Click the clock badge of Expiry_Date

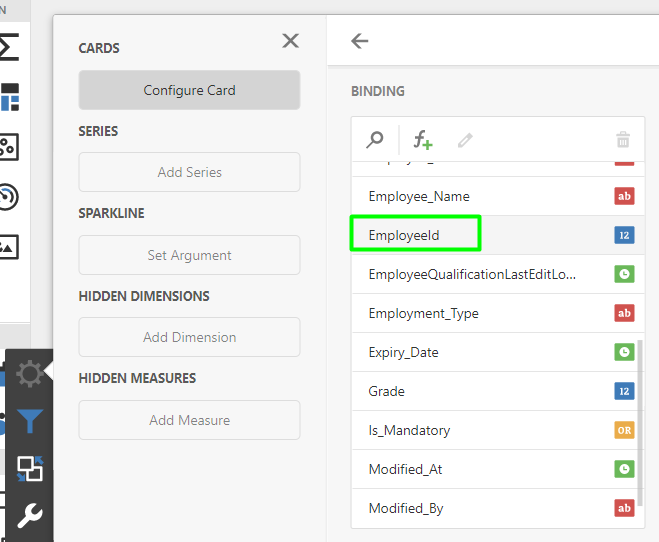click(624, 352)
